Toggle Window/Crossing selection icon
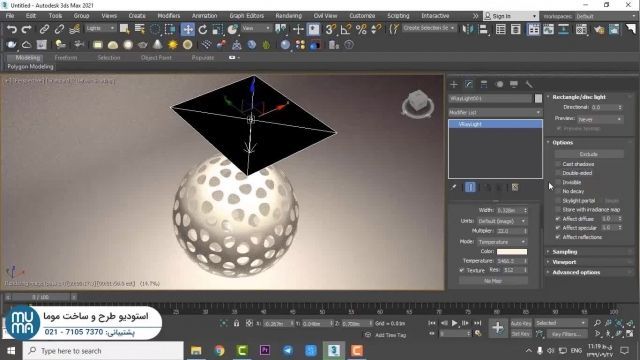640x360 pixels. (170, 29)
